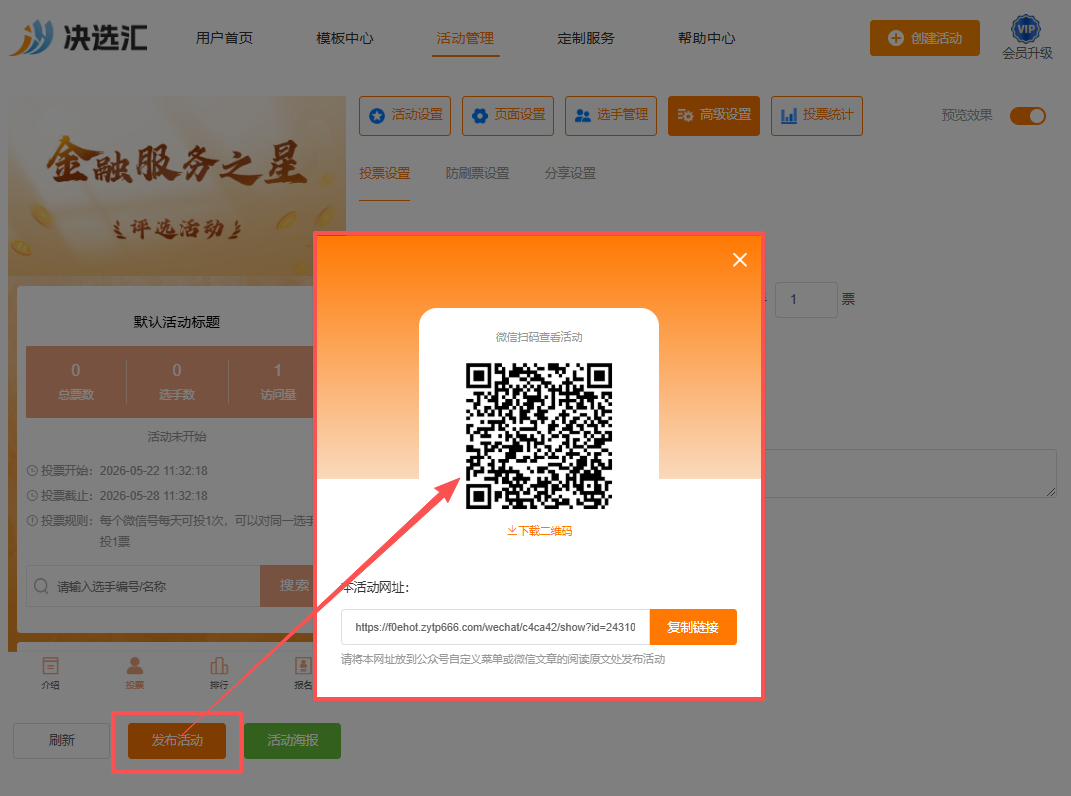The image size is (1071, 796).
Task: Close the QR code popup
Action: pos(740,260)
